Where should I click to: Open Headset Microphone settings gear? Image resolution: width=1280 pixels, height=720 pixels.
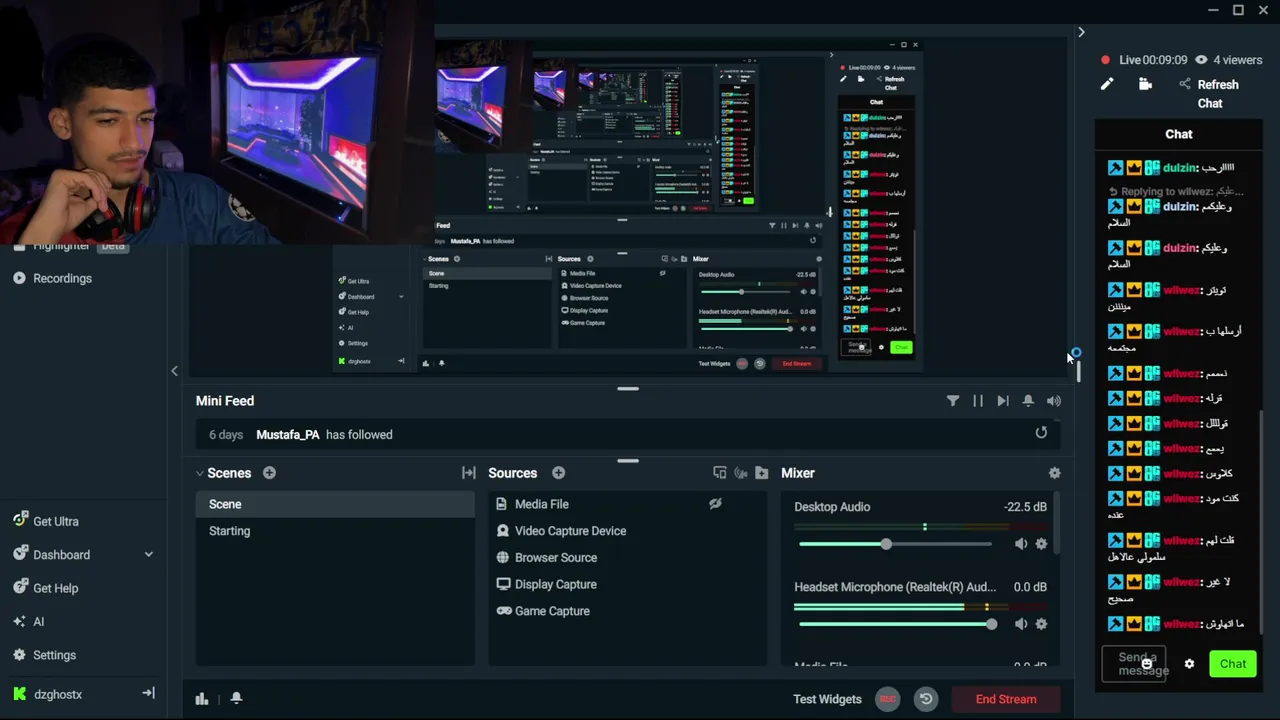pos(1041,624)
